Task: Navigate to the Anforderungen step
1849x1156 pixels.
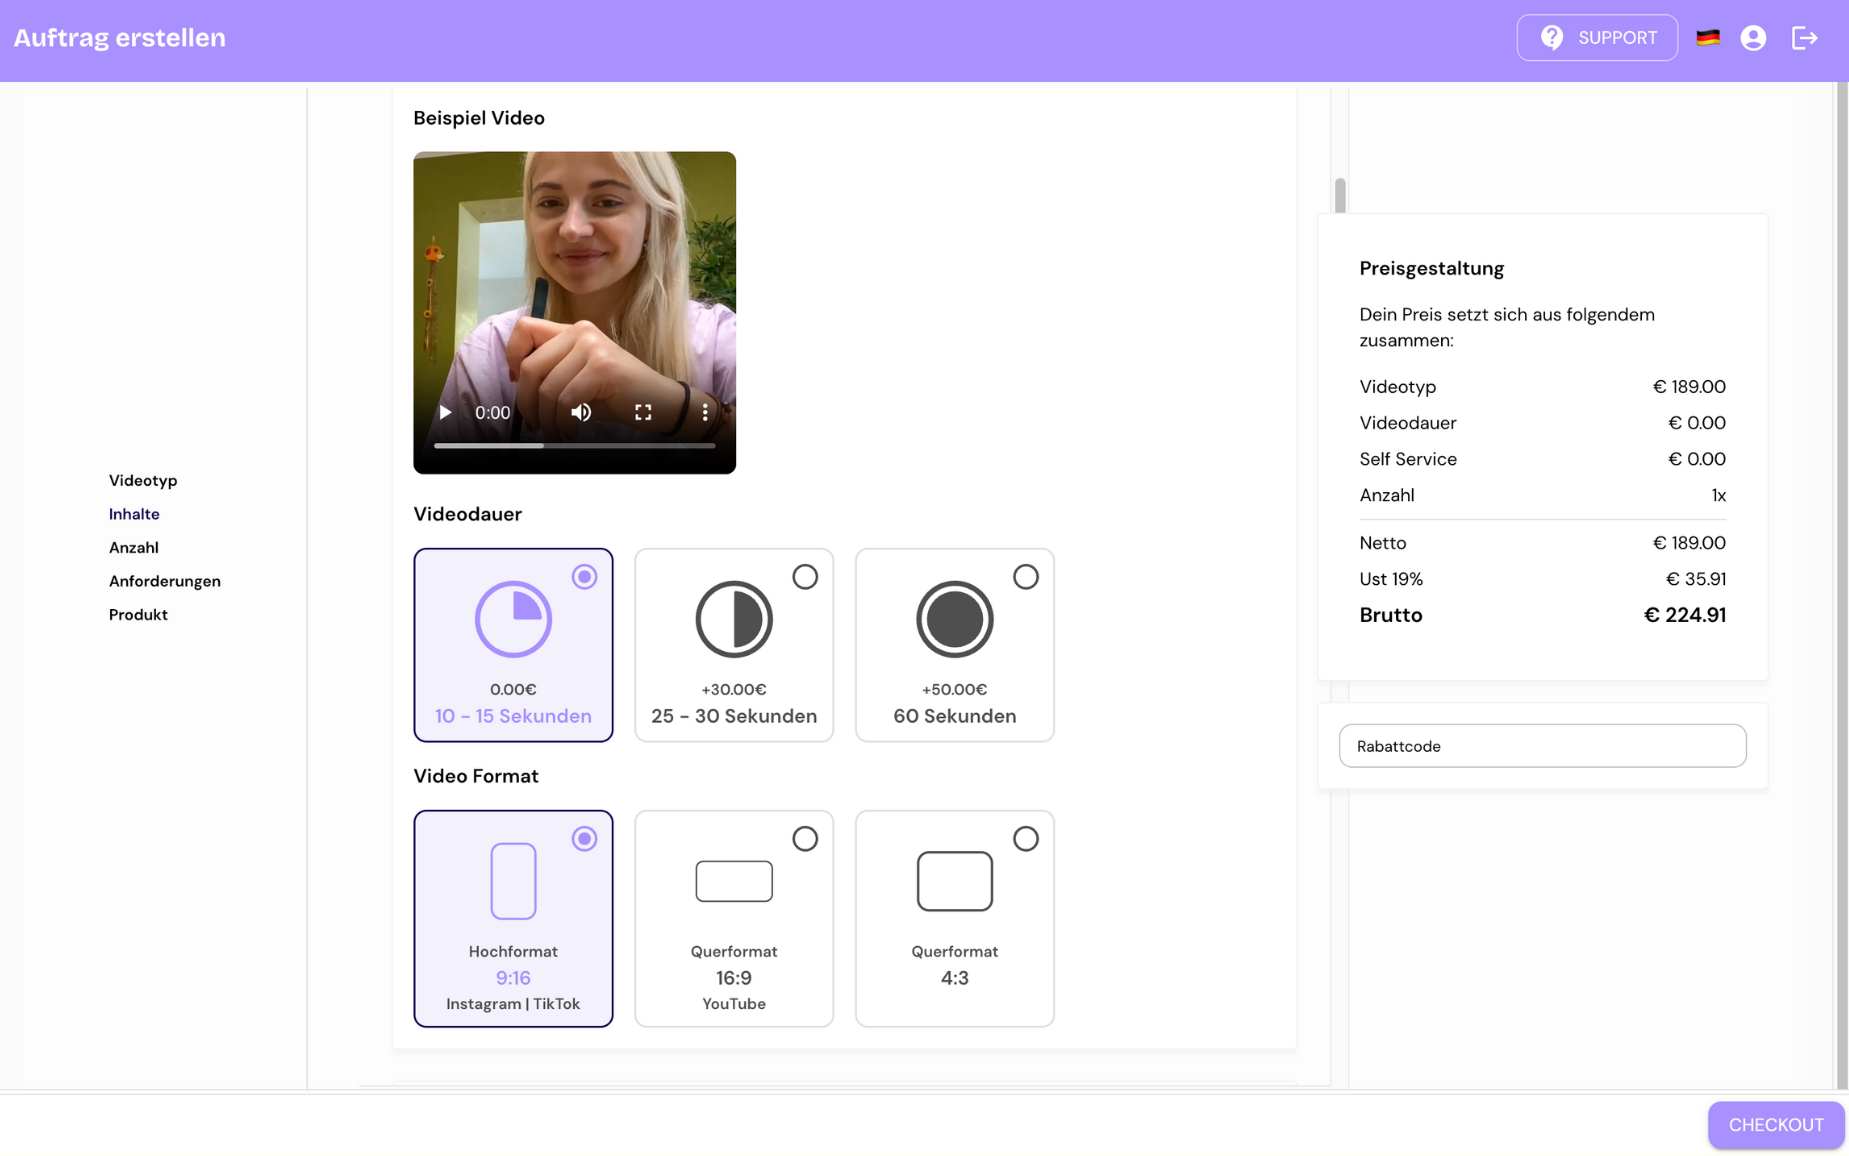Action: pos(164,580)
